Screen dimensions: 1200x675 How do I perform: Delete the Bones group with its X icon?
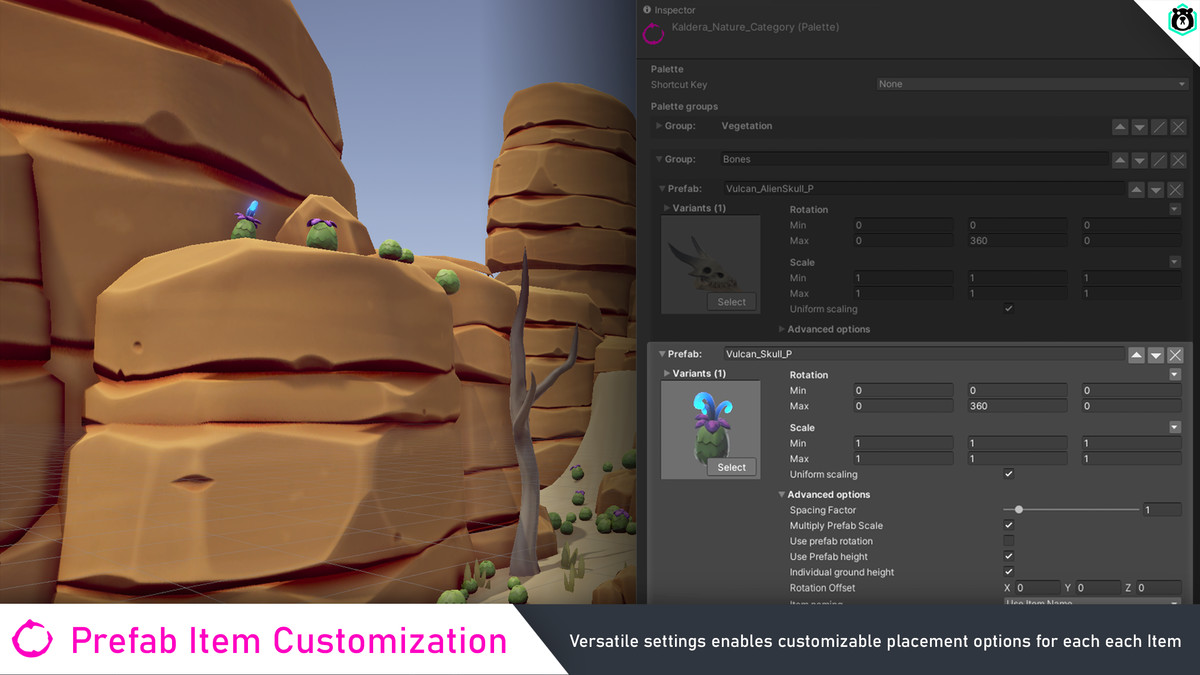[1178, 160]
